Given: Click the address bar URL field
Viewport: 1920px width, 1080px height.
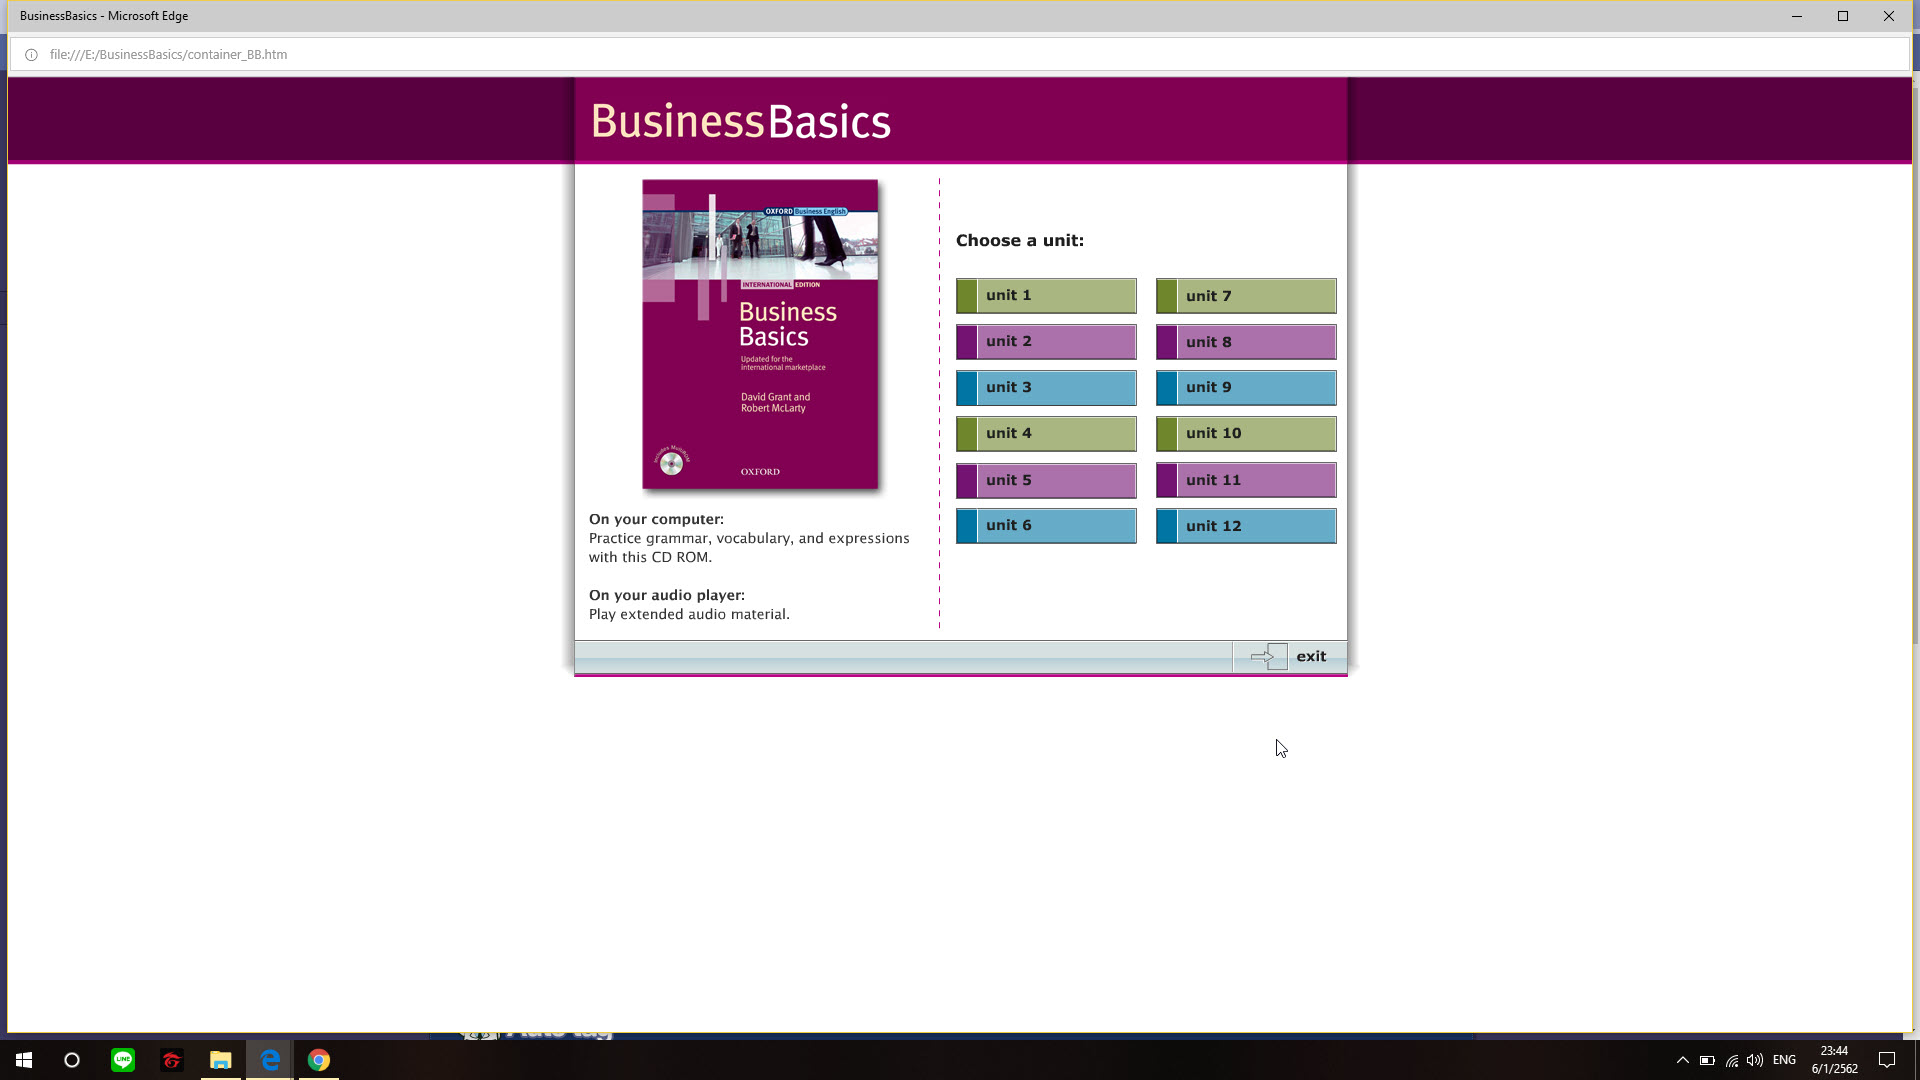Looking at the screenshot, I should pyautogui.click(x=960, y=55).
